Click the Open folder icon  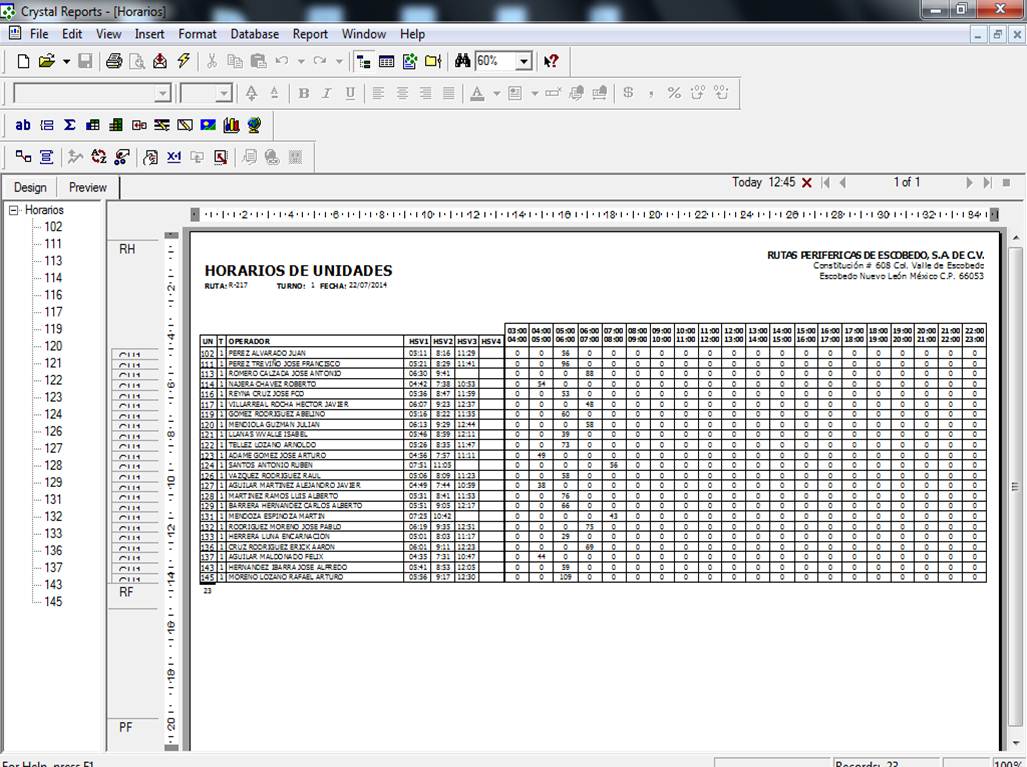pyautogui.click(x=46, y=62)
